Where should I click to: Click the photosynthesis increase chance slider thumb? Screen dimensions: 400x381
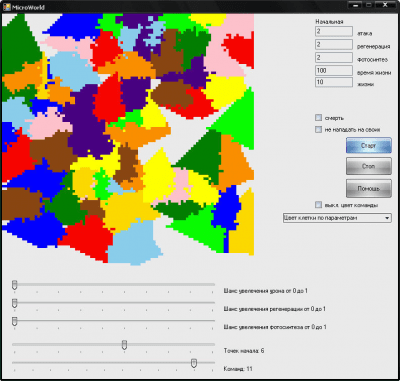pyautogui.click(x=15, y=321)
